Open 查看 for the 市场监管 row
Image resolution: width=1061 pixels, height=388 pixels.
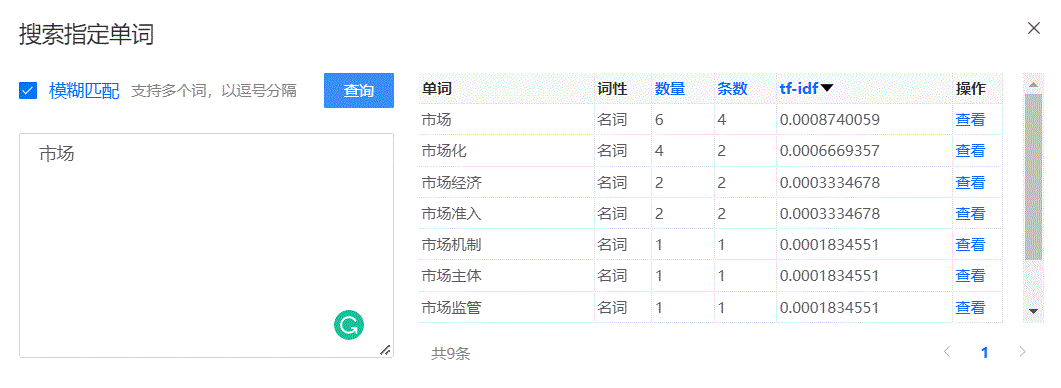pyautogui.click(x=970, y=307)
